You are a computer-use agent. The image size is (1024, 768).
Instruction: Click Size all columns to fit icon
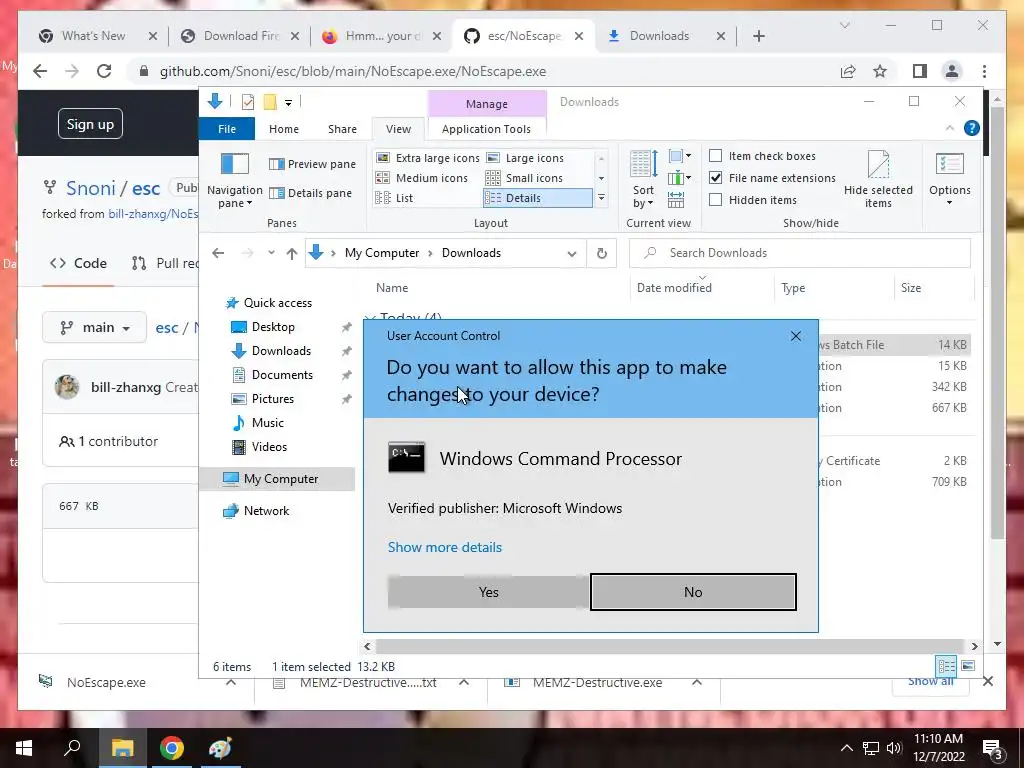(x=676, y=199)
